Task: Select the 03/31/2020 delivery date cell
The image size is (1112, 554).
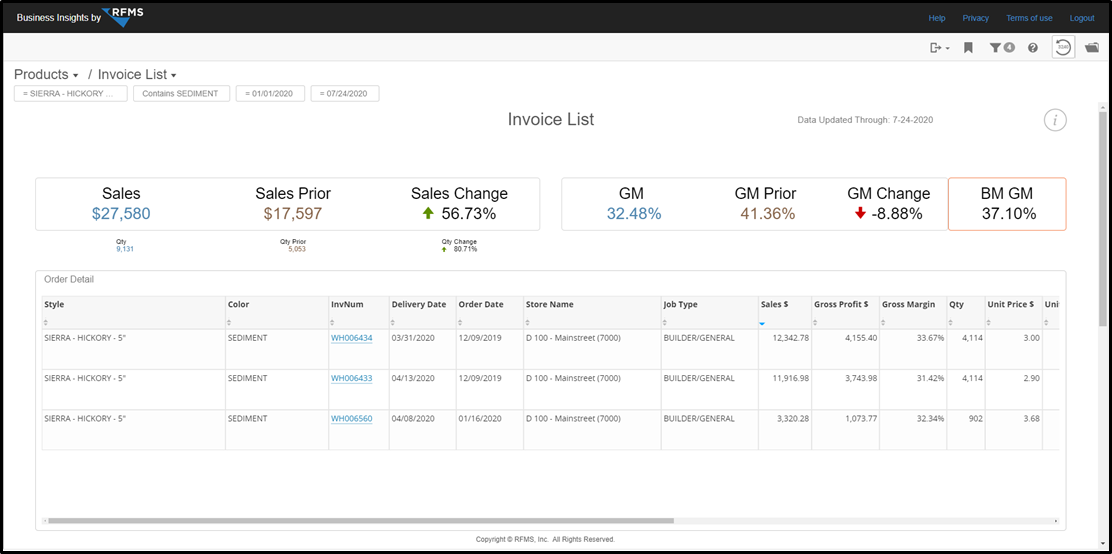Action: click(423, 349)
